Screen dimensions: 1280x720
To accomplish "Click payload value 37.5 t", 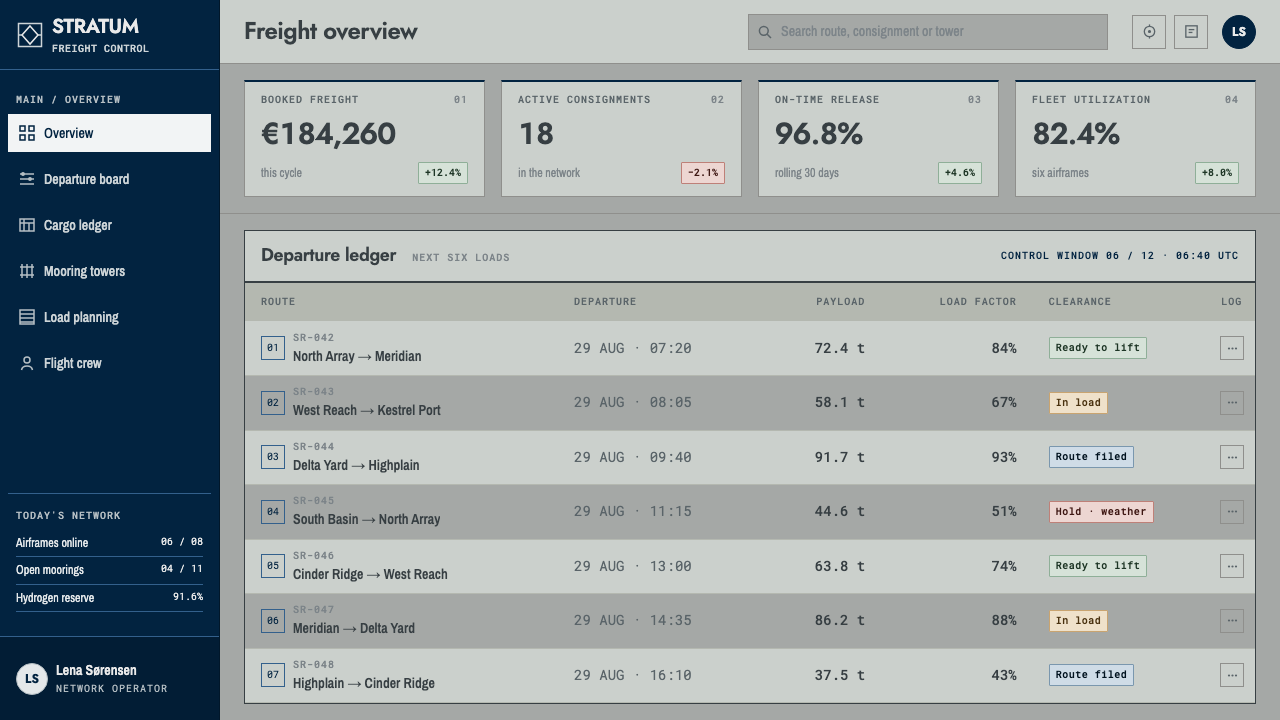I will click(x=839, y=675).
